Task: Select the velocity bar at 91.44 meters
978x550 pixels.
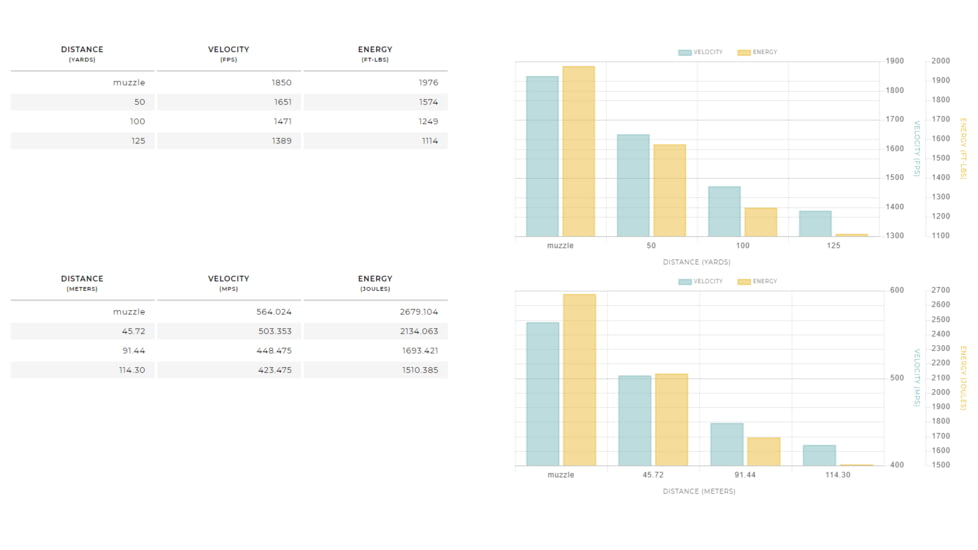Action: click(x=727, y=445)
